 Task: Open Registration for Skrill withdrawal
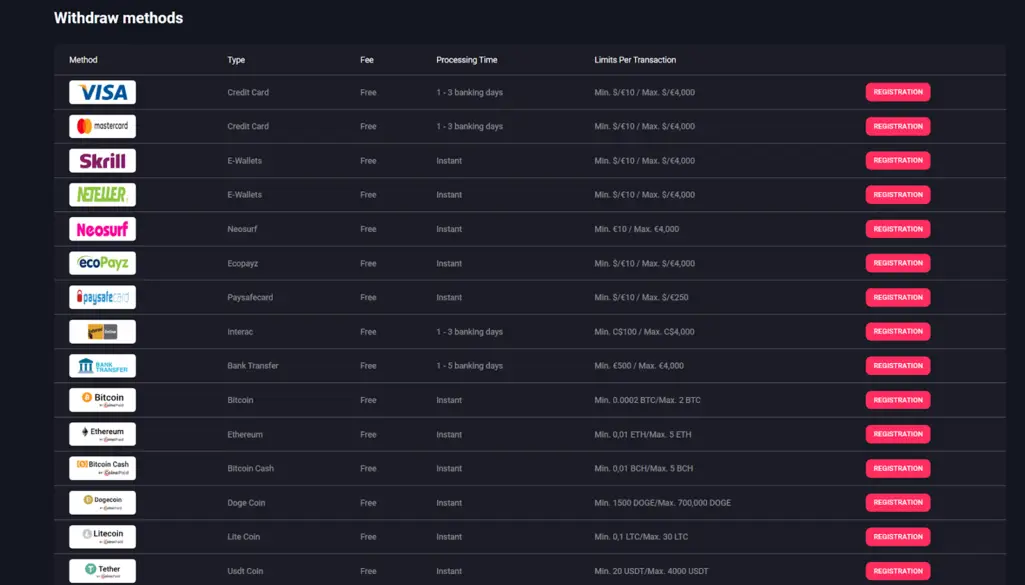point(898,160)
